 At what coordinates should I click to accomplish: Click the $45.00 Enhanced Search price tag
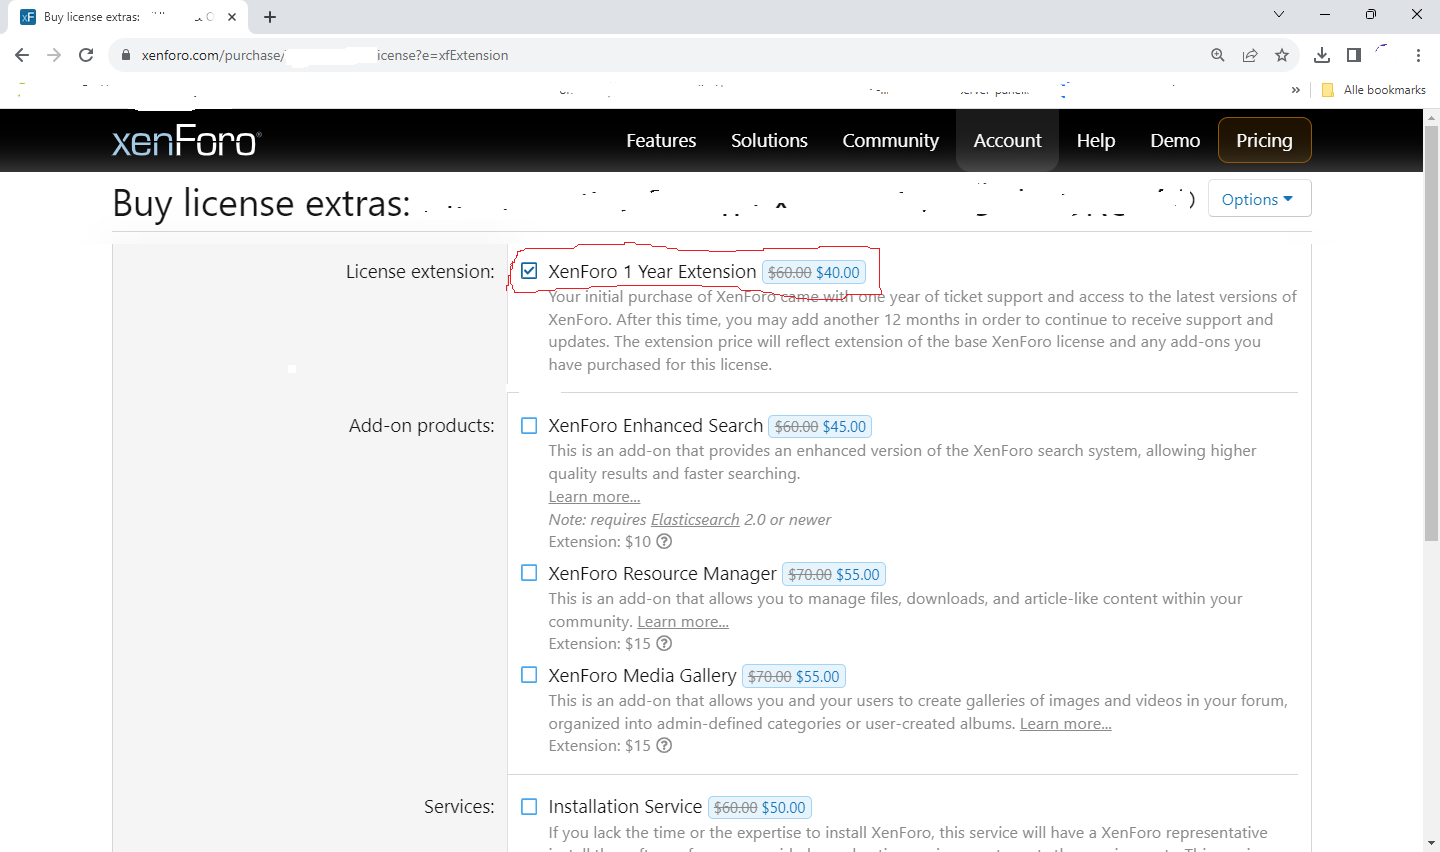point(820,427)
